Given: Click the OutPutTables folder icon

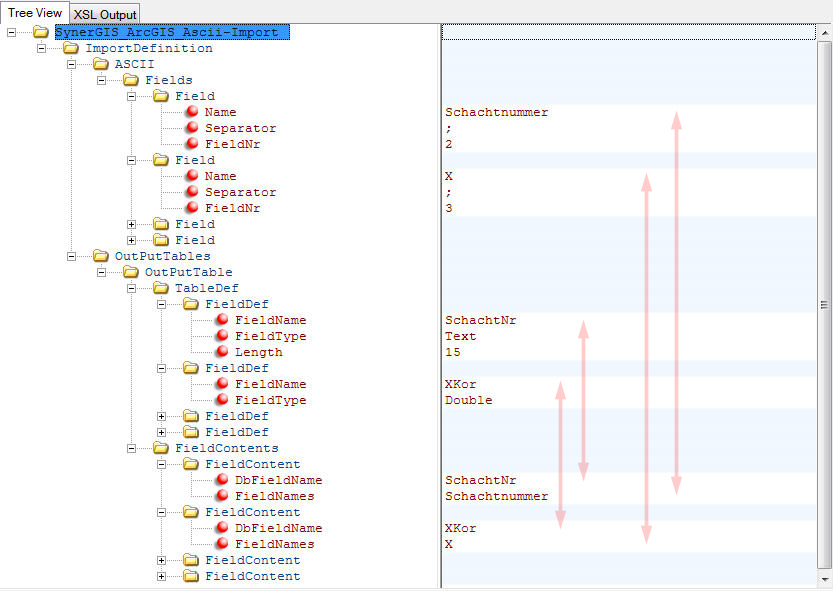Looking at the screenshot, I should (x=100, y=256).
